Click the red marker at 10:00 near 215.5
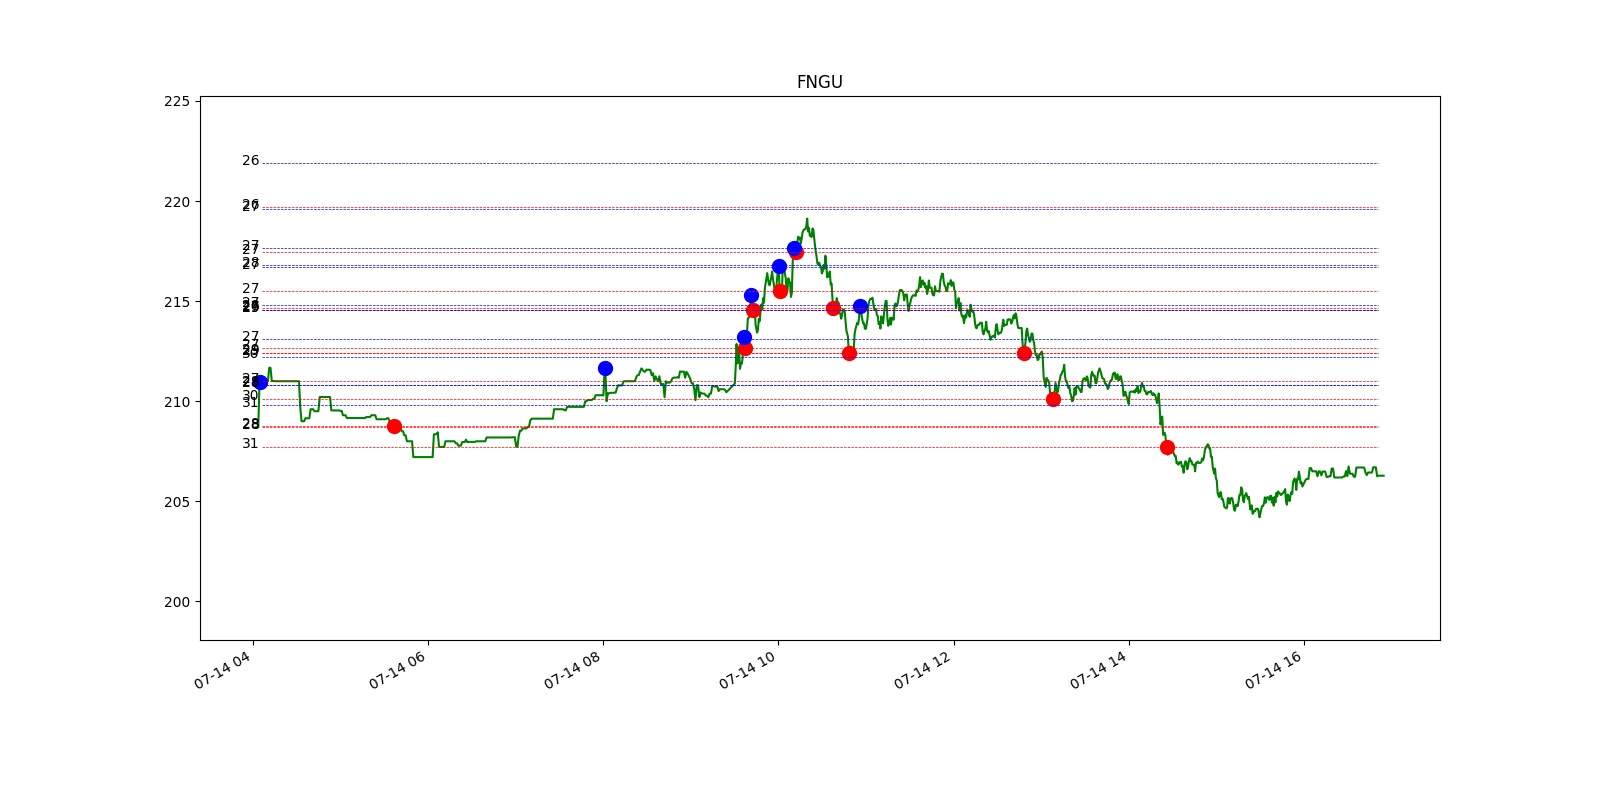This screenshot has width=1600, height=800. tap(780, 291)
